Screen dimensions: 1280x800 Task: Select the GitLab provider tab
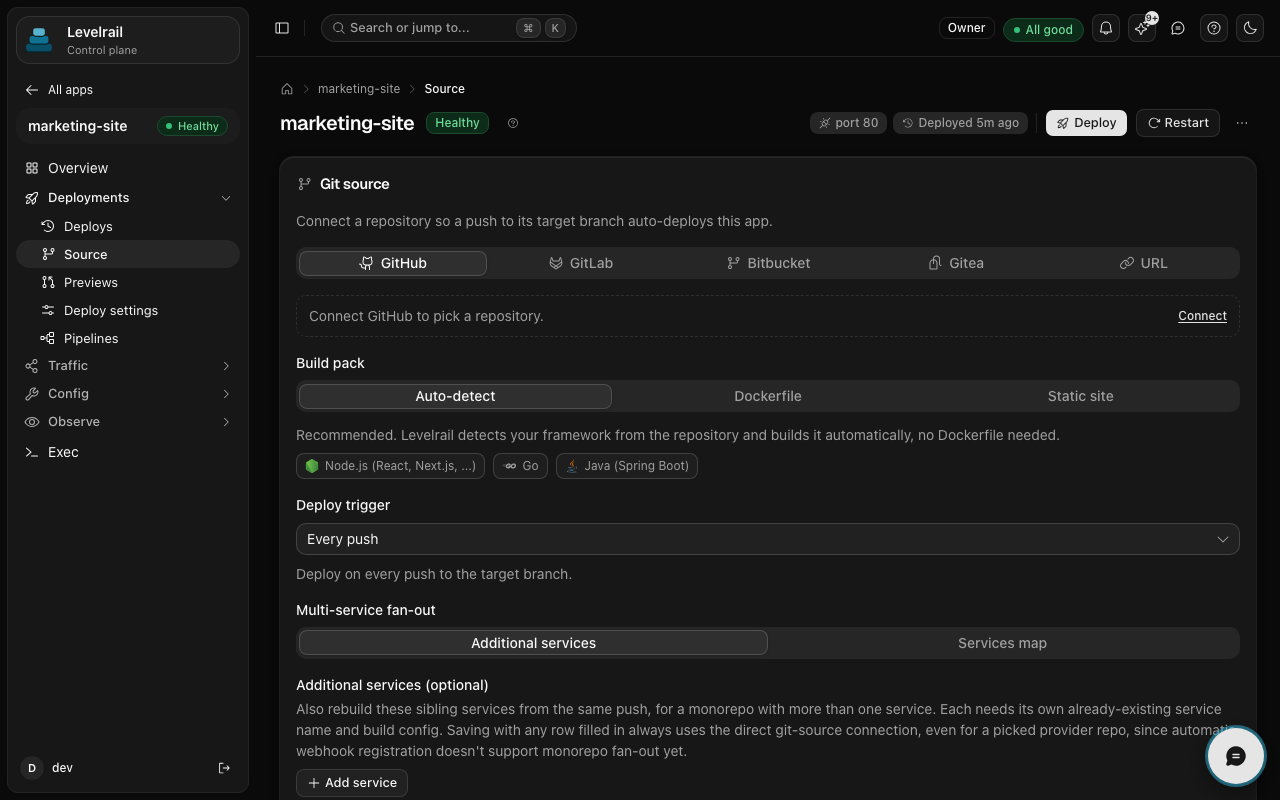(x=581, y=263)
